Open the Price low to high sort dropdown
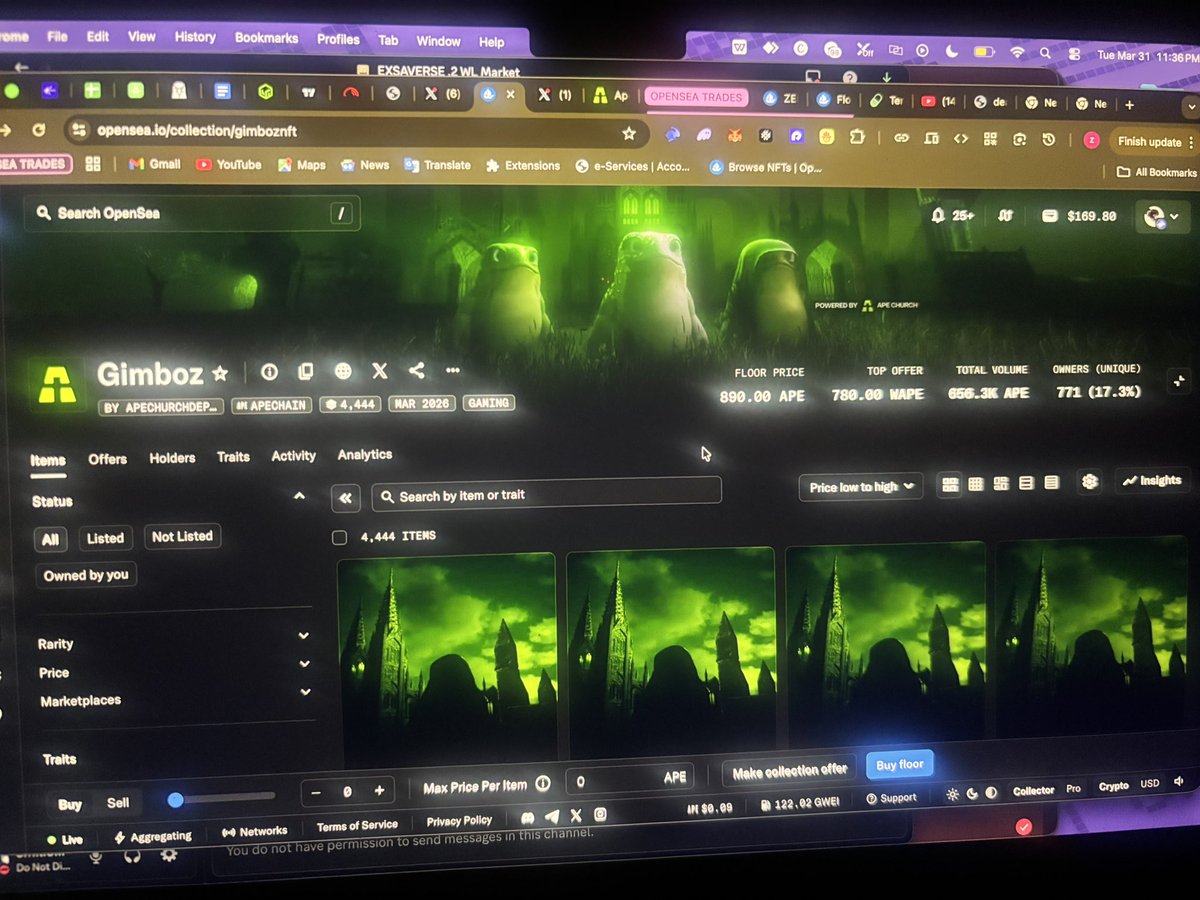Image resolution: width=1200 pixels, height=900 pixels. [861, 487]
